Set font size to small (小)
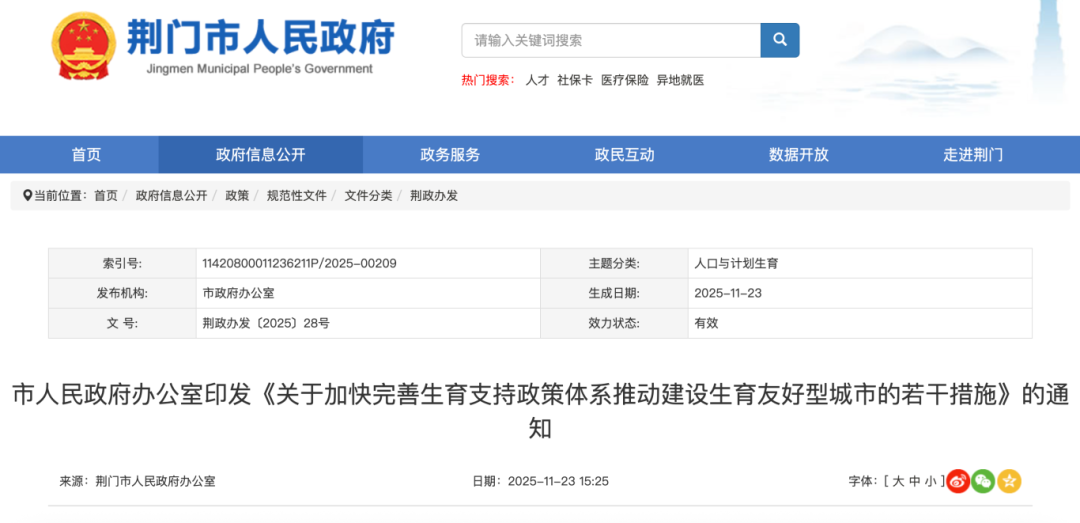Viewport: 1080px width, 523px height. click(x=930, y=481)
